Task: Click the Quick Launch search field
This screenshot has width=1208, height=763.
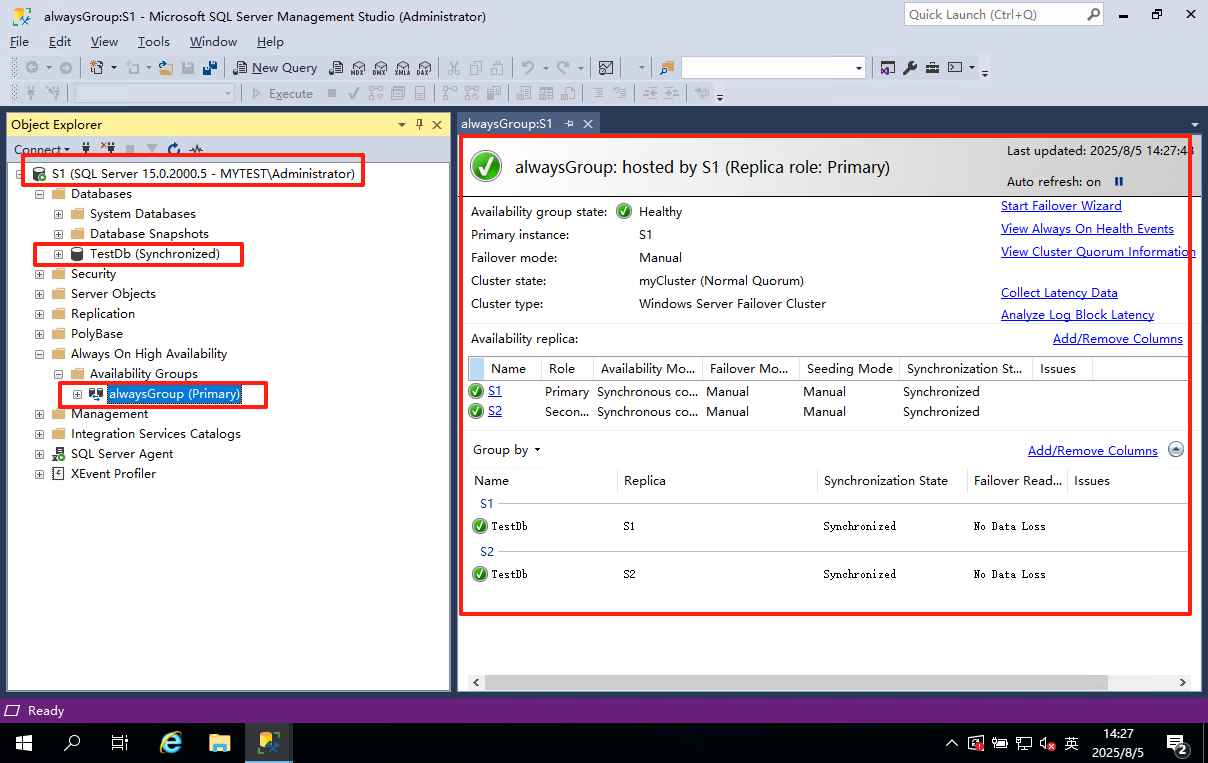Action: click(x=1003, y=15)
